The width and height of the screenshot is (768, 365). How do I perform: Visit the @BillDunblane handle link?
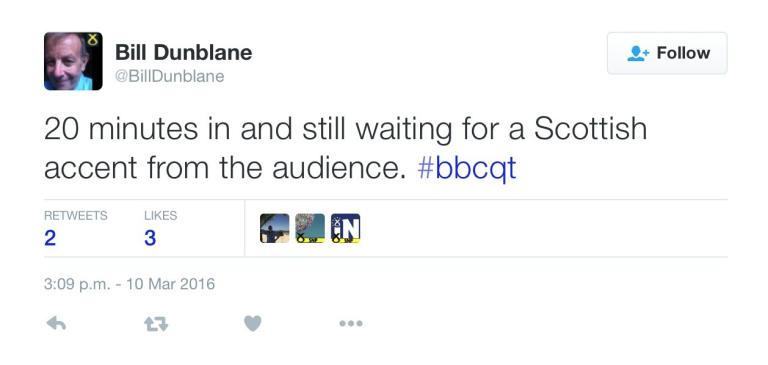pyautogui.click(x=169, y=76)
